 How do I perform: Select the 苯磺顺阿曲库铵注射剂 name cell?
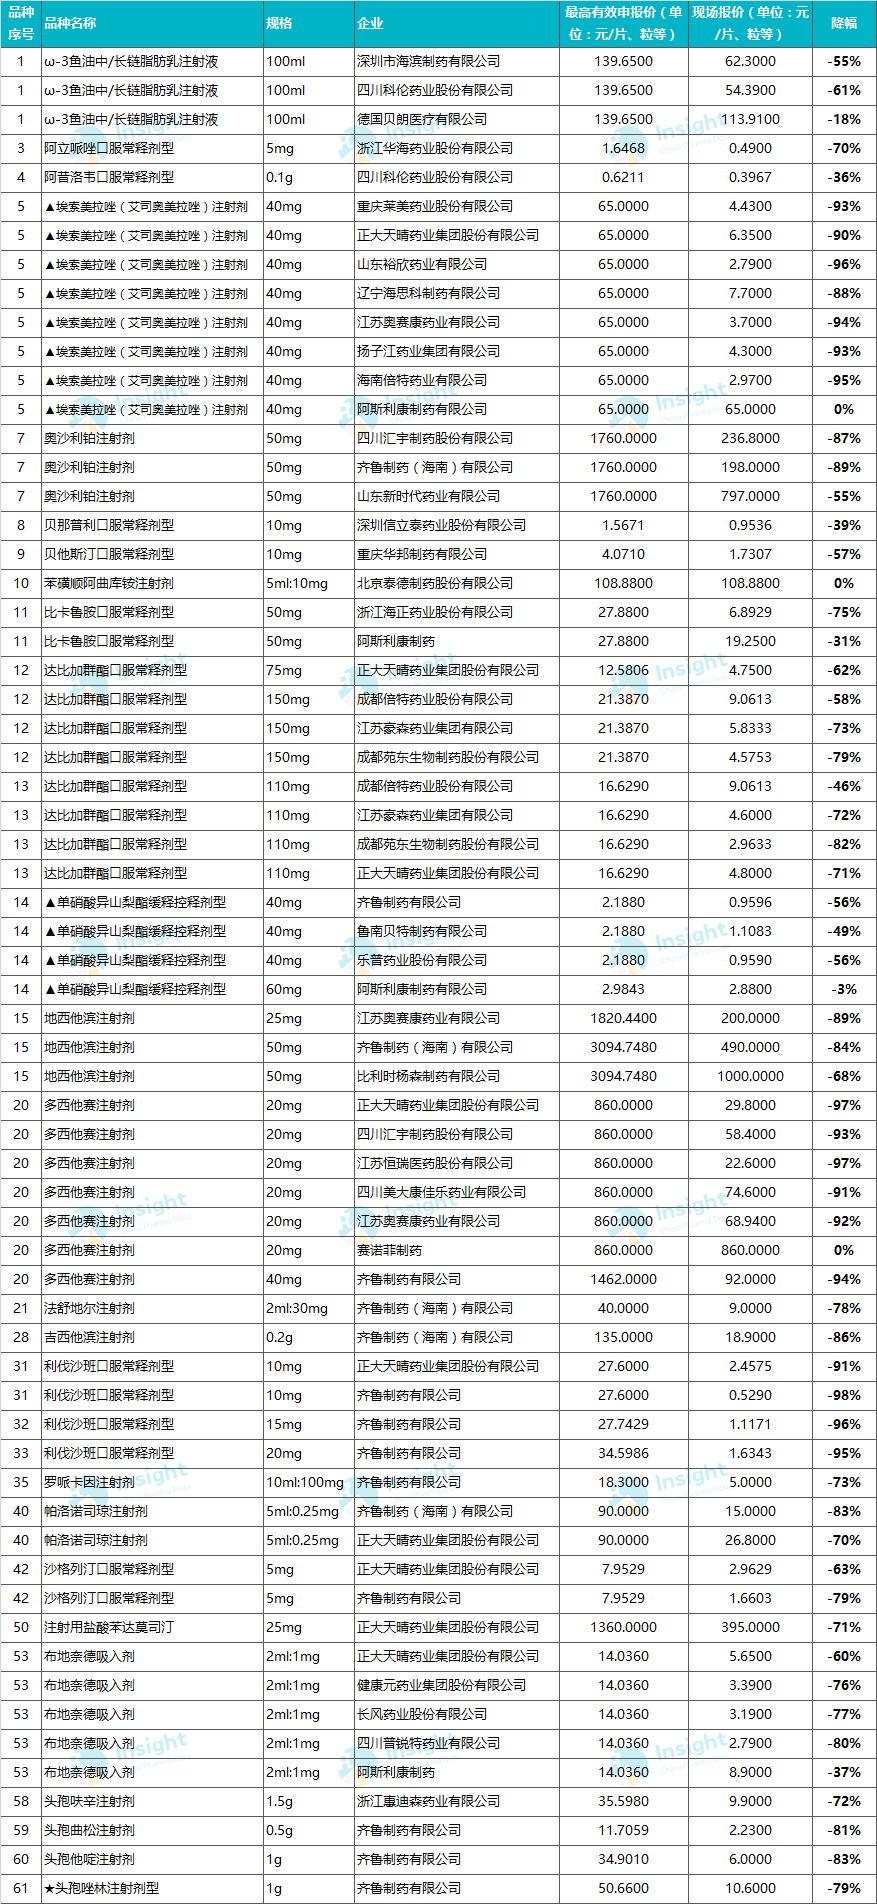tap(109, 583)
